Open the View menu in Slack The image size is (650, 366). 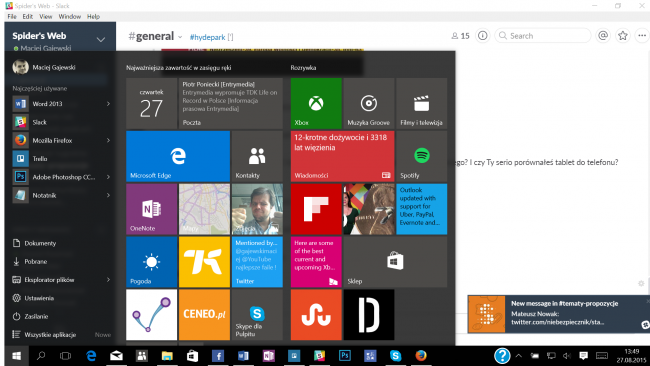(x=46, y=17)
